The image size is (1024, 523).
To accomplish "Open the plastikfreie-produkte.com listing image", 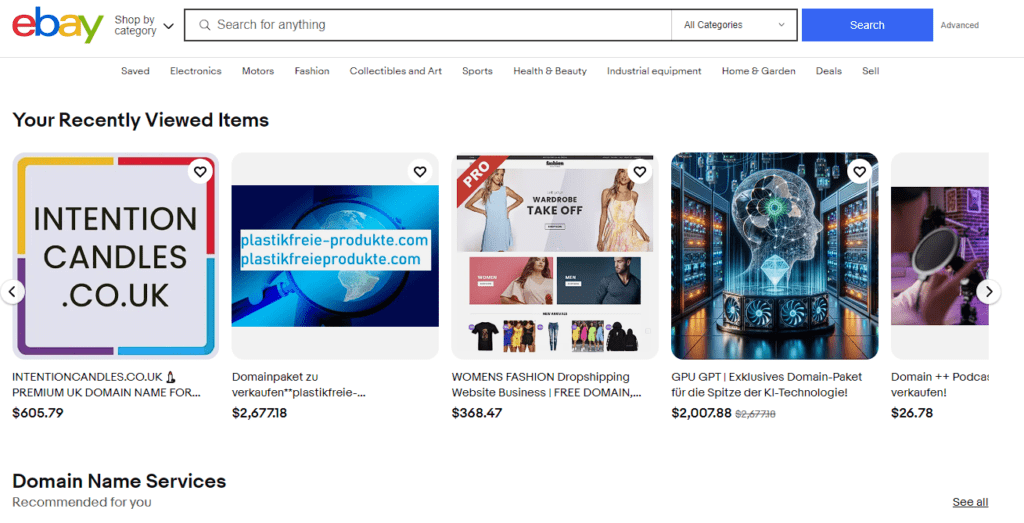I will click(335, 256).
